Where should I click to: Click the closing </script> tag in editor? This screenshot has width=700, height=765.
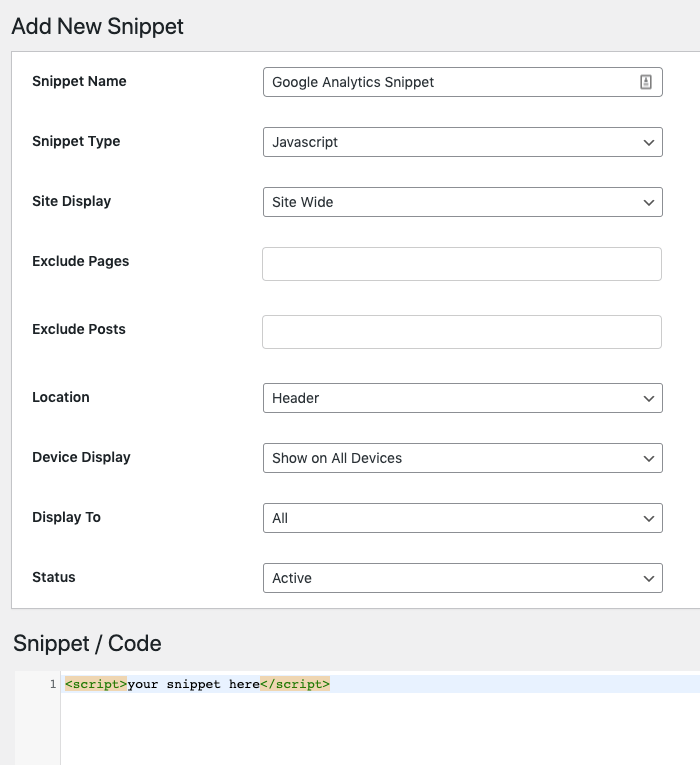295,684
